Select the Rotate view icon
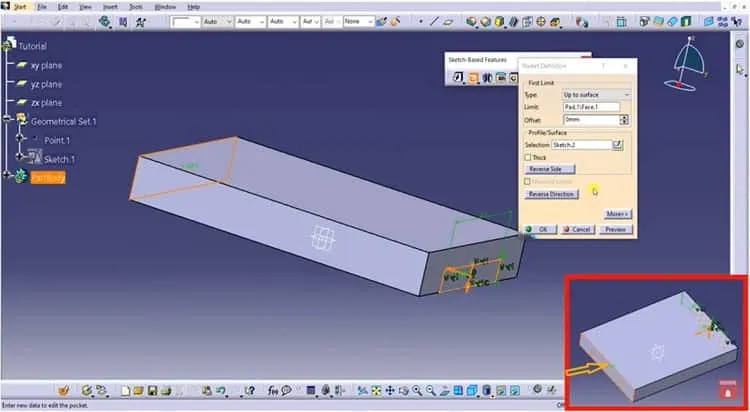The image size is (750, 412). [x=403, y=391]
